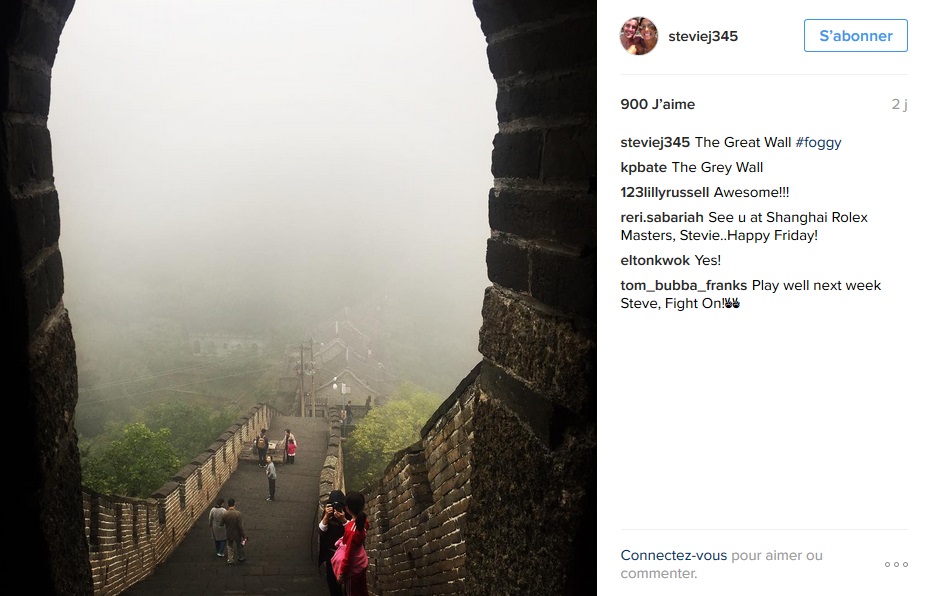
Task: Open the reri.sabariah commenter profile
Action: tap(662, 217)
